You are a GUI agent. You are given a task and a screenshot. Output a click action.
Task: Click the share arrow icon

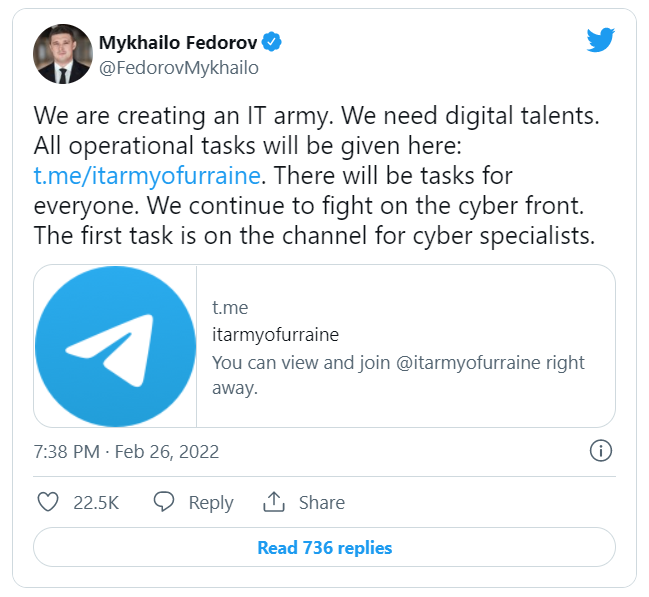[274, 502]
